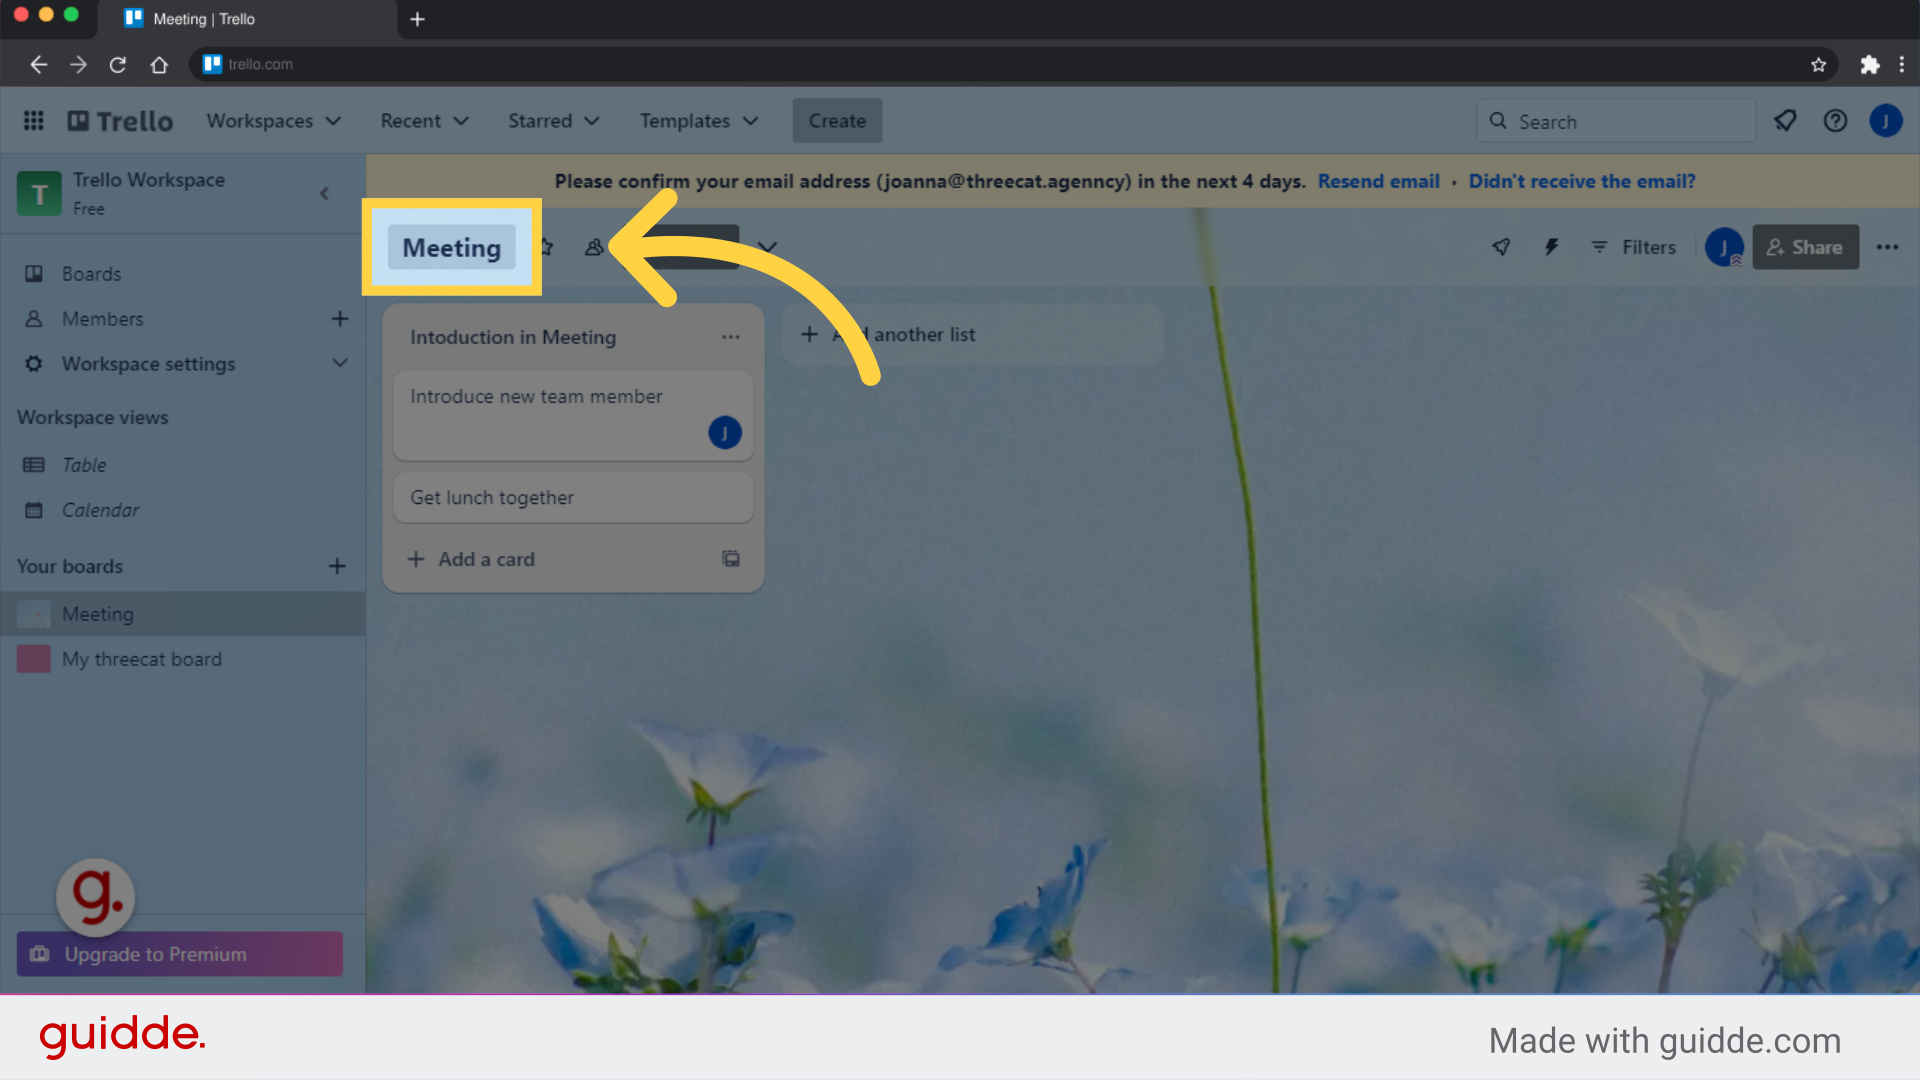Add a member with the Members plus icon
1920x1080 pixels.
click(340, 318)
